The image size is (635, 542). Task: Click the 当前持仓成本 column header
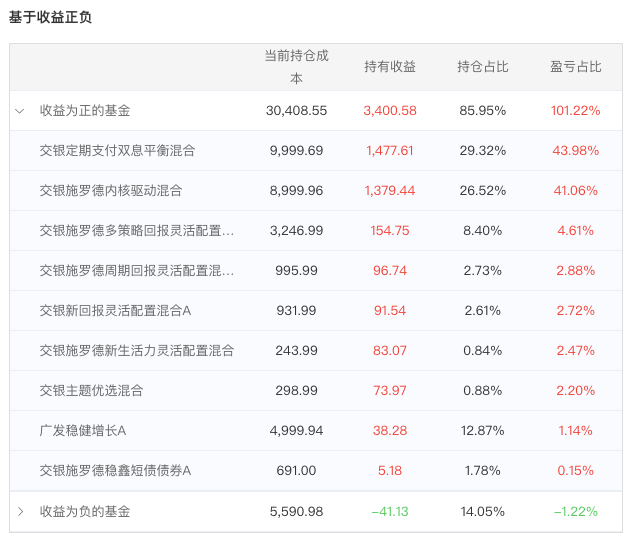click(296, 67)
